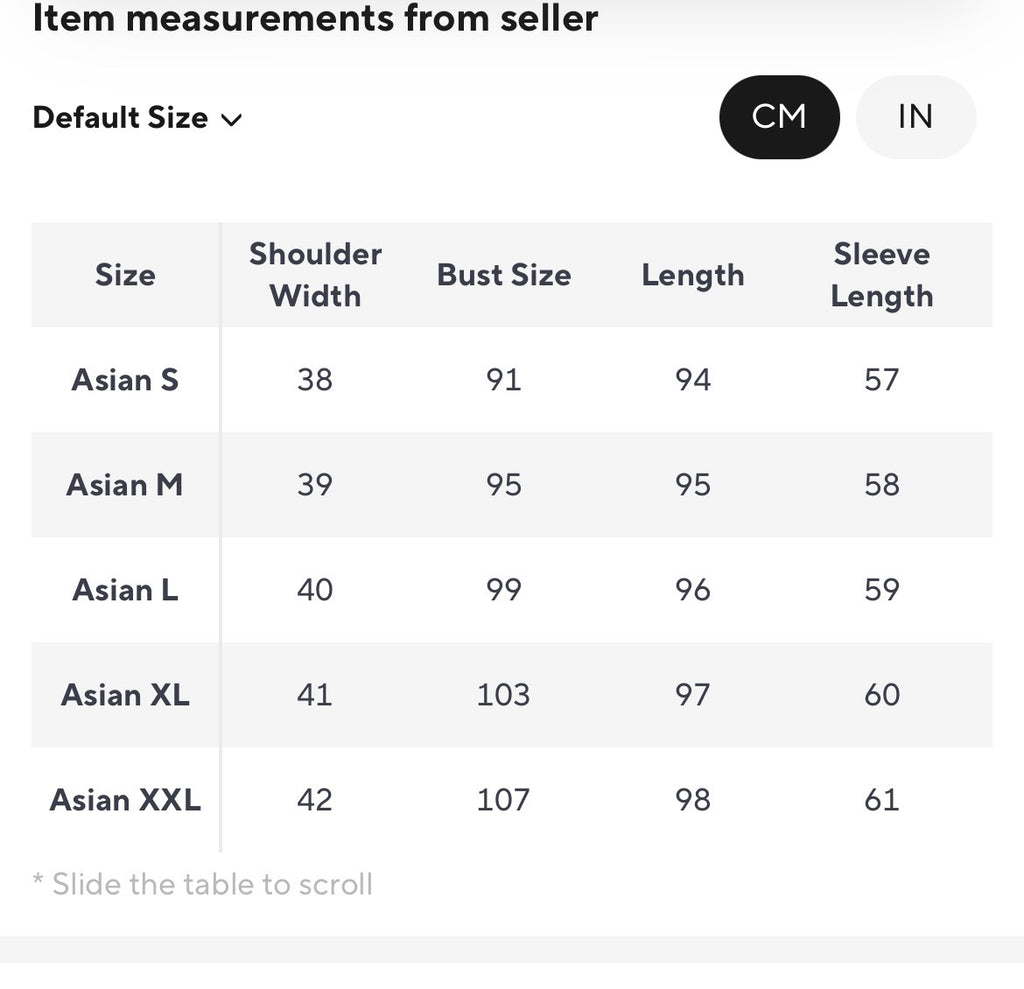Image resolution: width=1024 pixels, height=989 pixels.
Task: Select the Asian M row label
Action: coord(125,485)
